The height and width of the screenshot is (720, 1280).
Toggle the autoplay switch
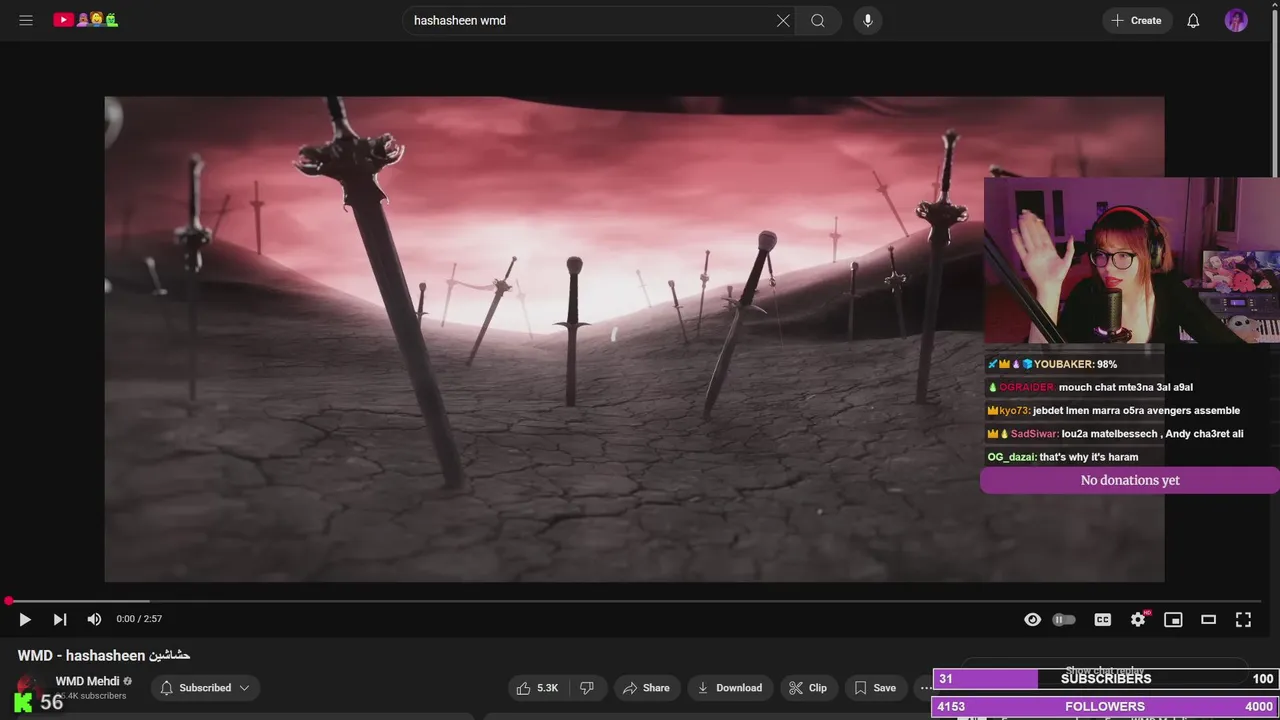coord(1064,620)
